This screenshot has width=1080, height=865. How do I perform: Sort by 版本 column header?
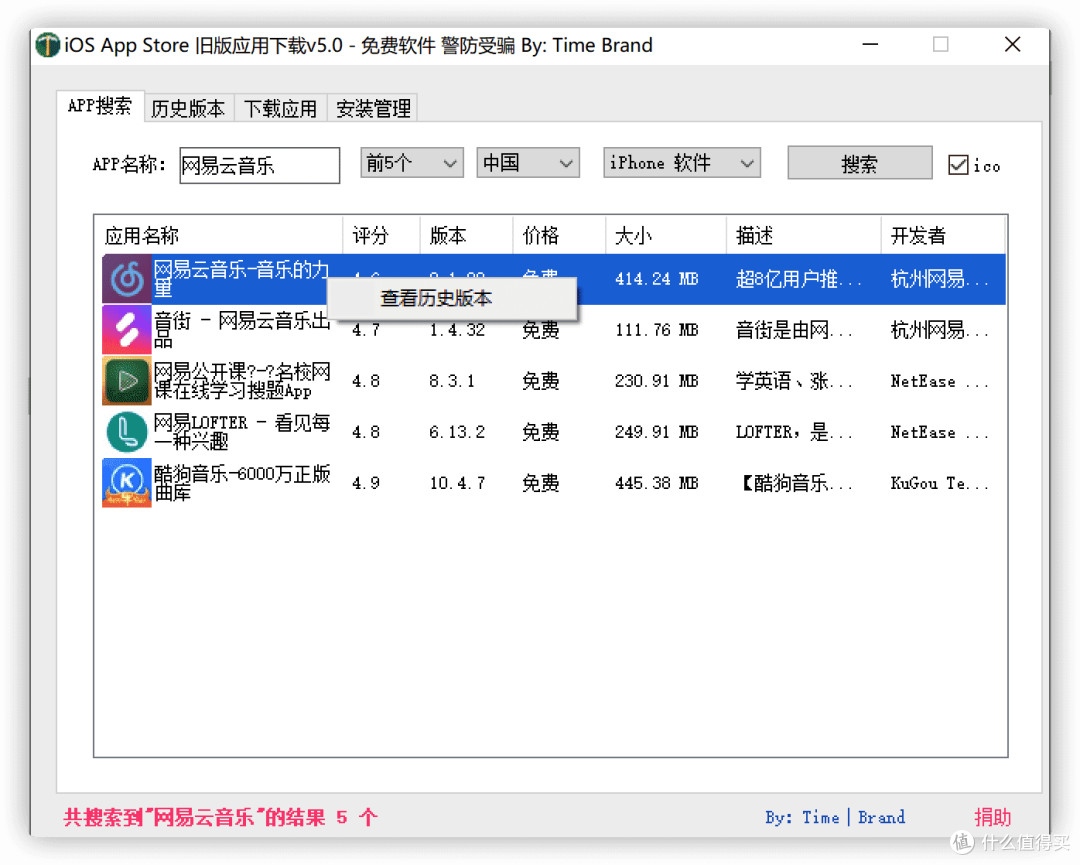pos(466,236)
